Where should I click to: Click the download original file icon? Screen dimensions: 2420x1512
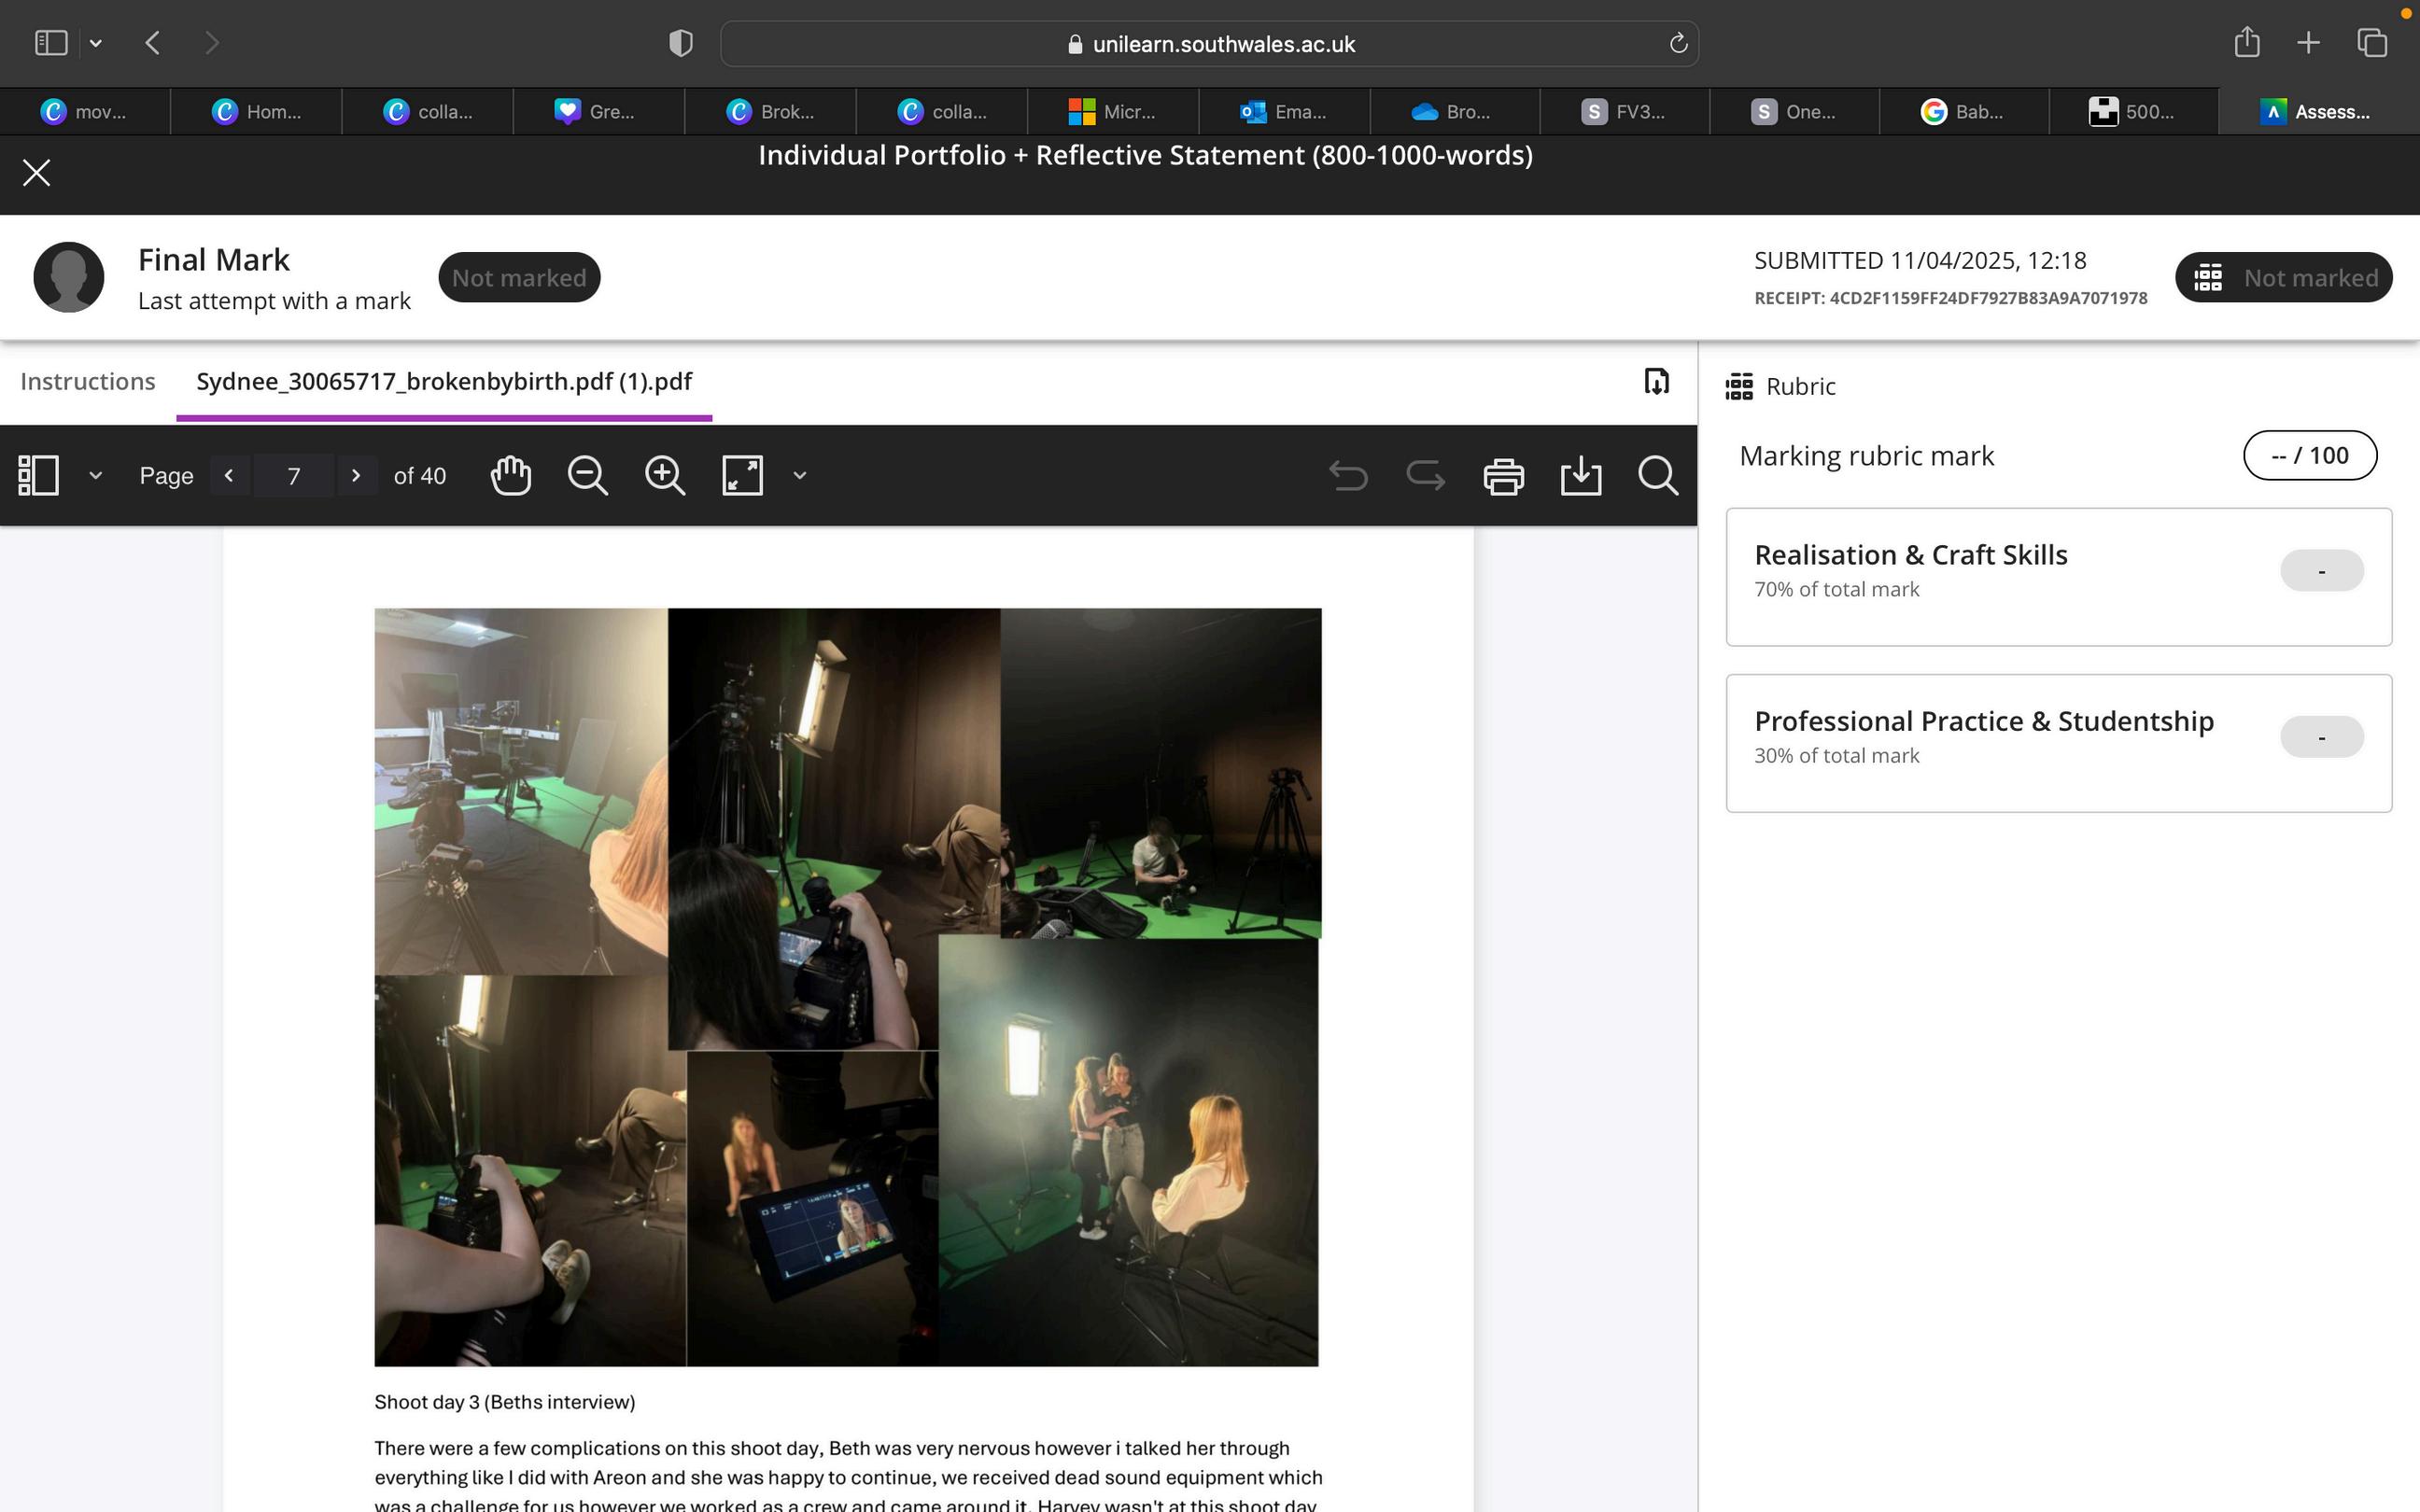tap(1656, 381)
